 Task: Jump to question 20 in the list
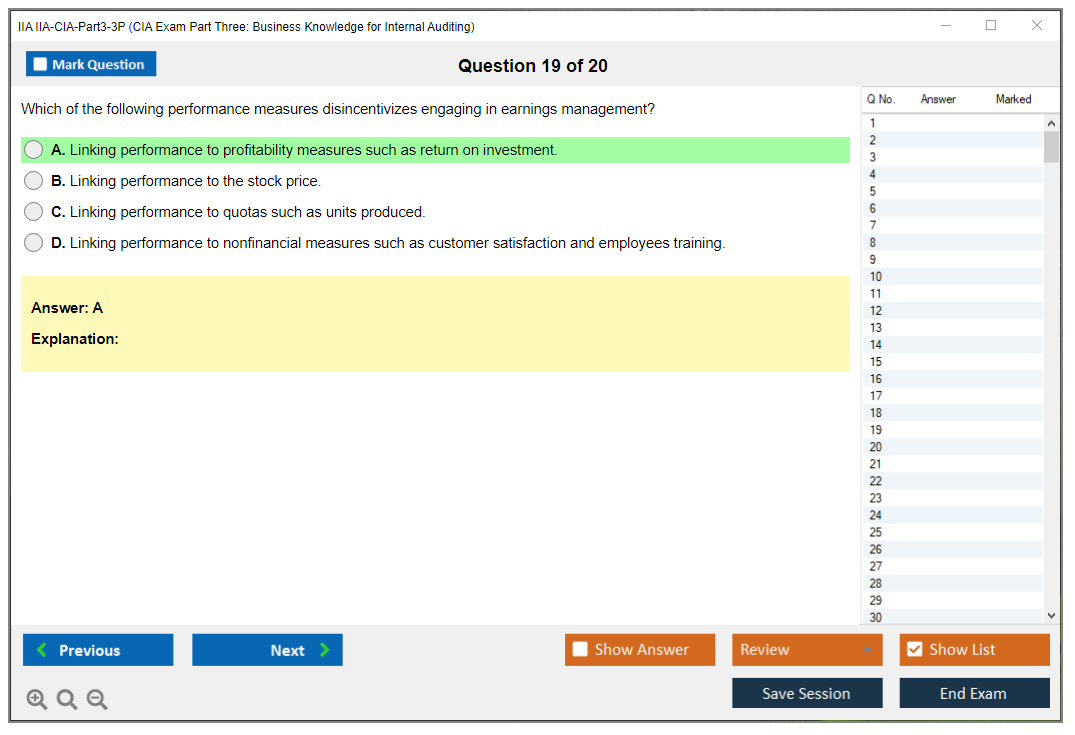click(876, 447)
